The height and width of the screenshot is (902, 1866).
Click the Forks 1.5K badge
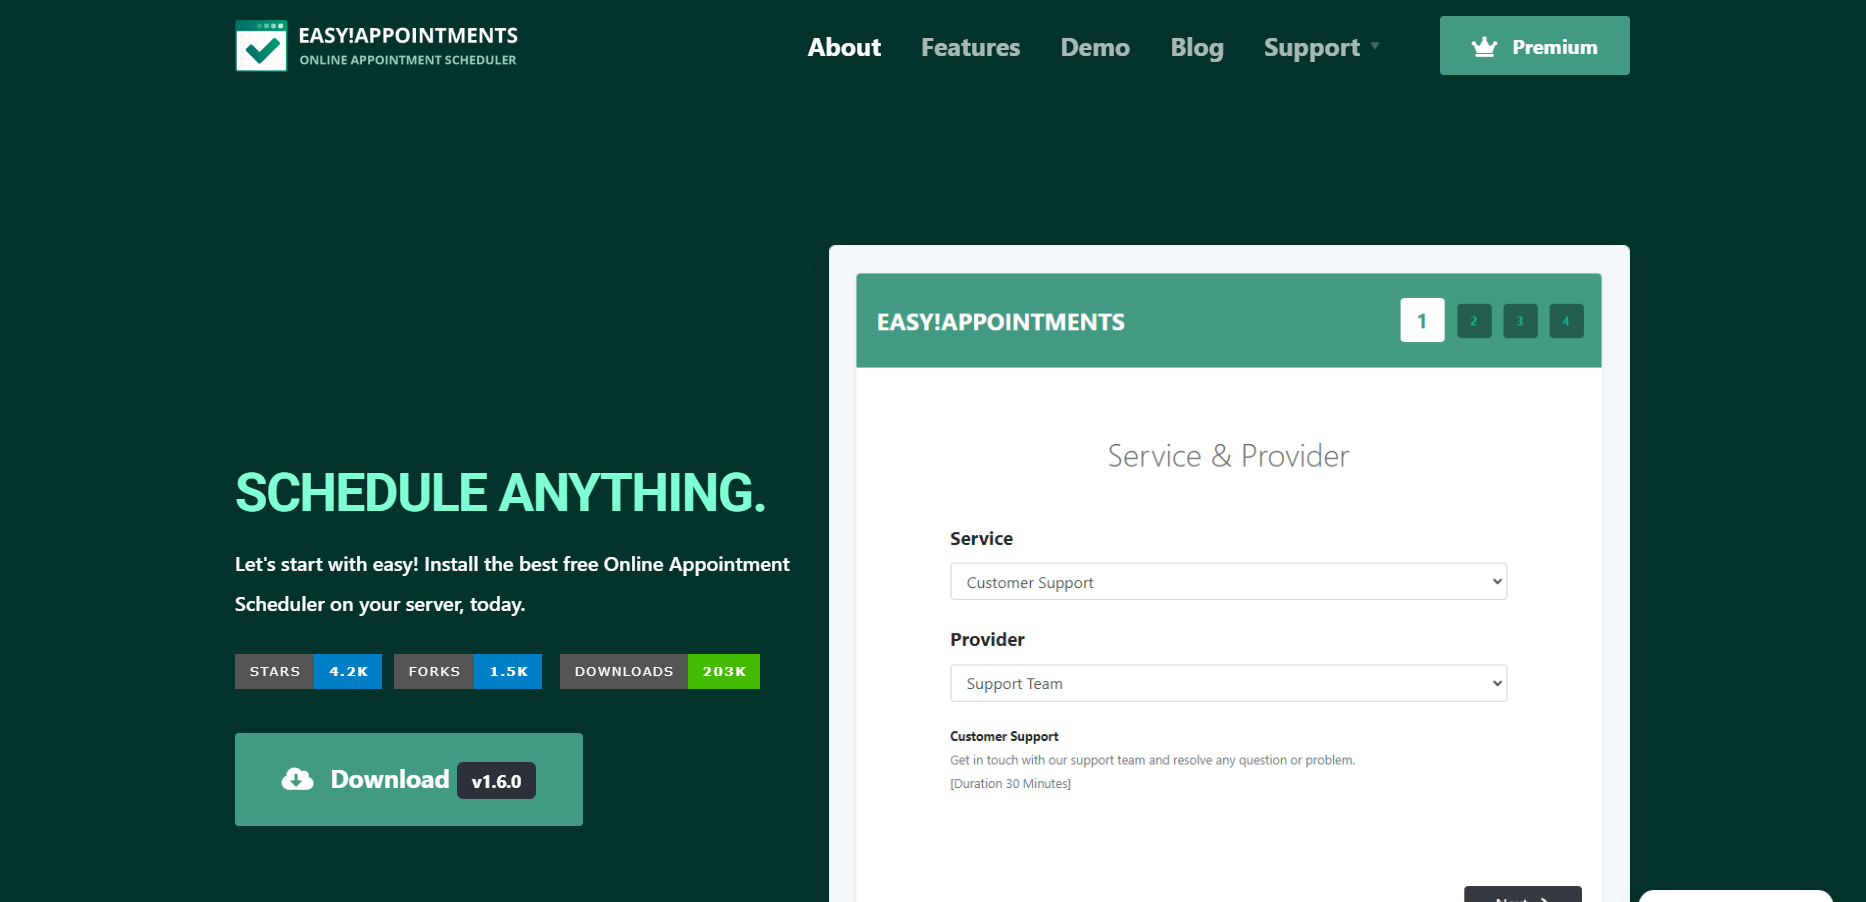(468, 672)
